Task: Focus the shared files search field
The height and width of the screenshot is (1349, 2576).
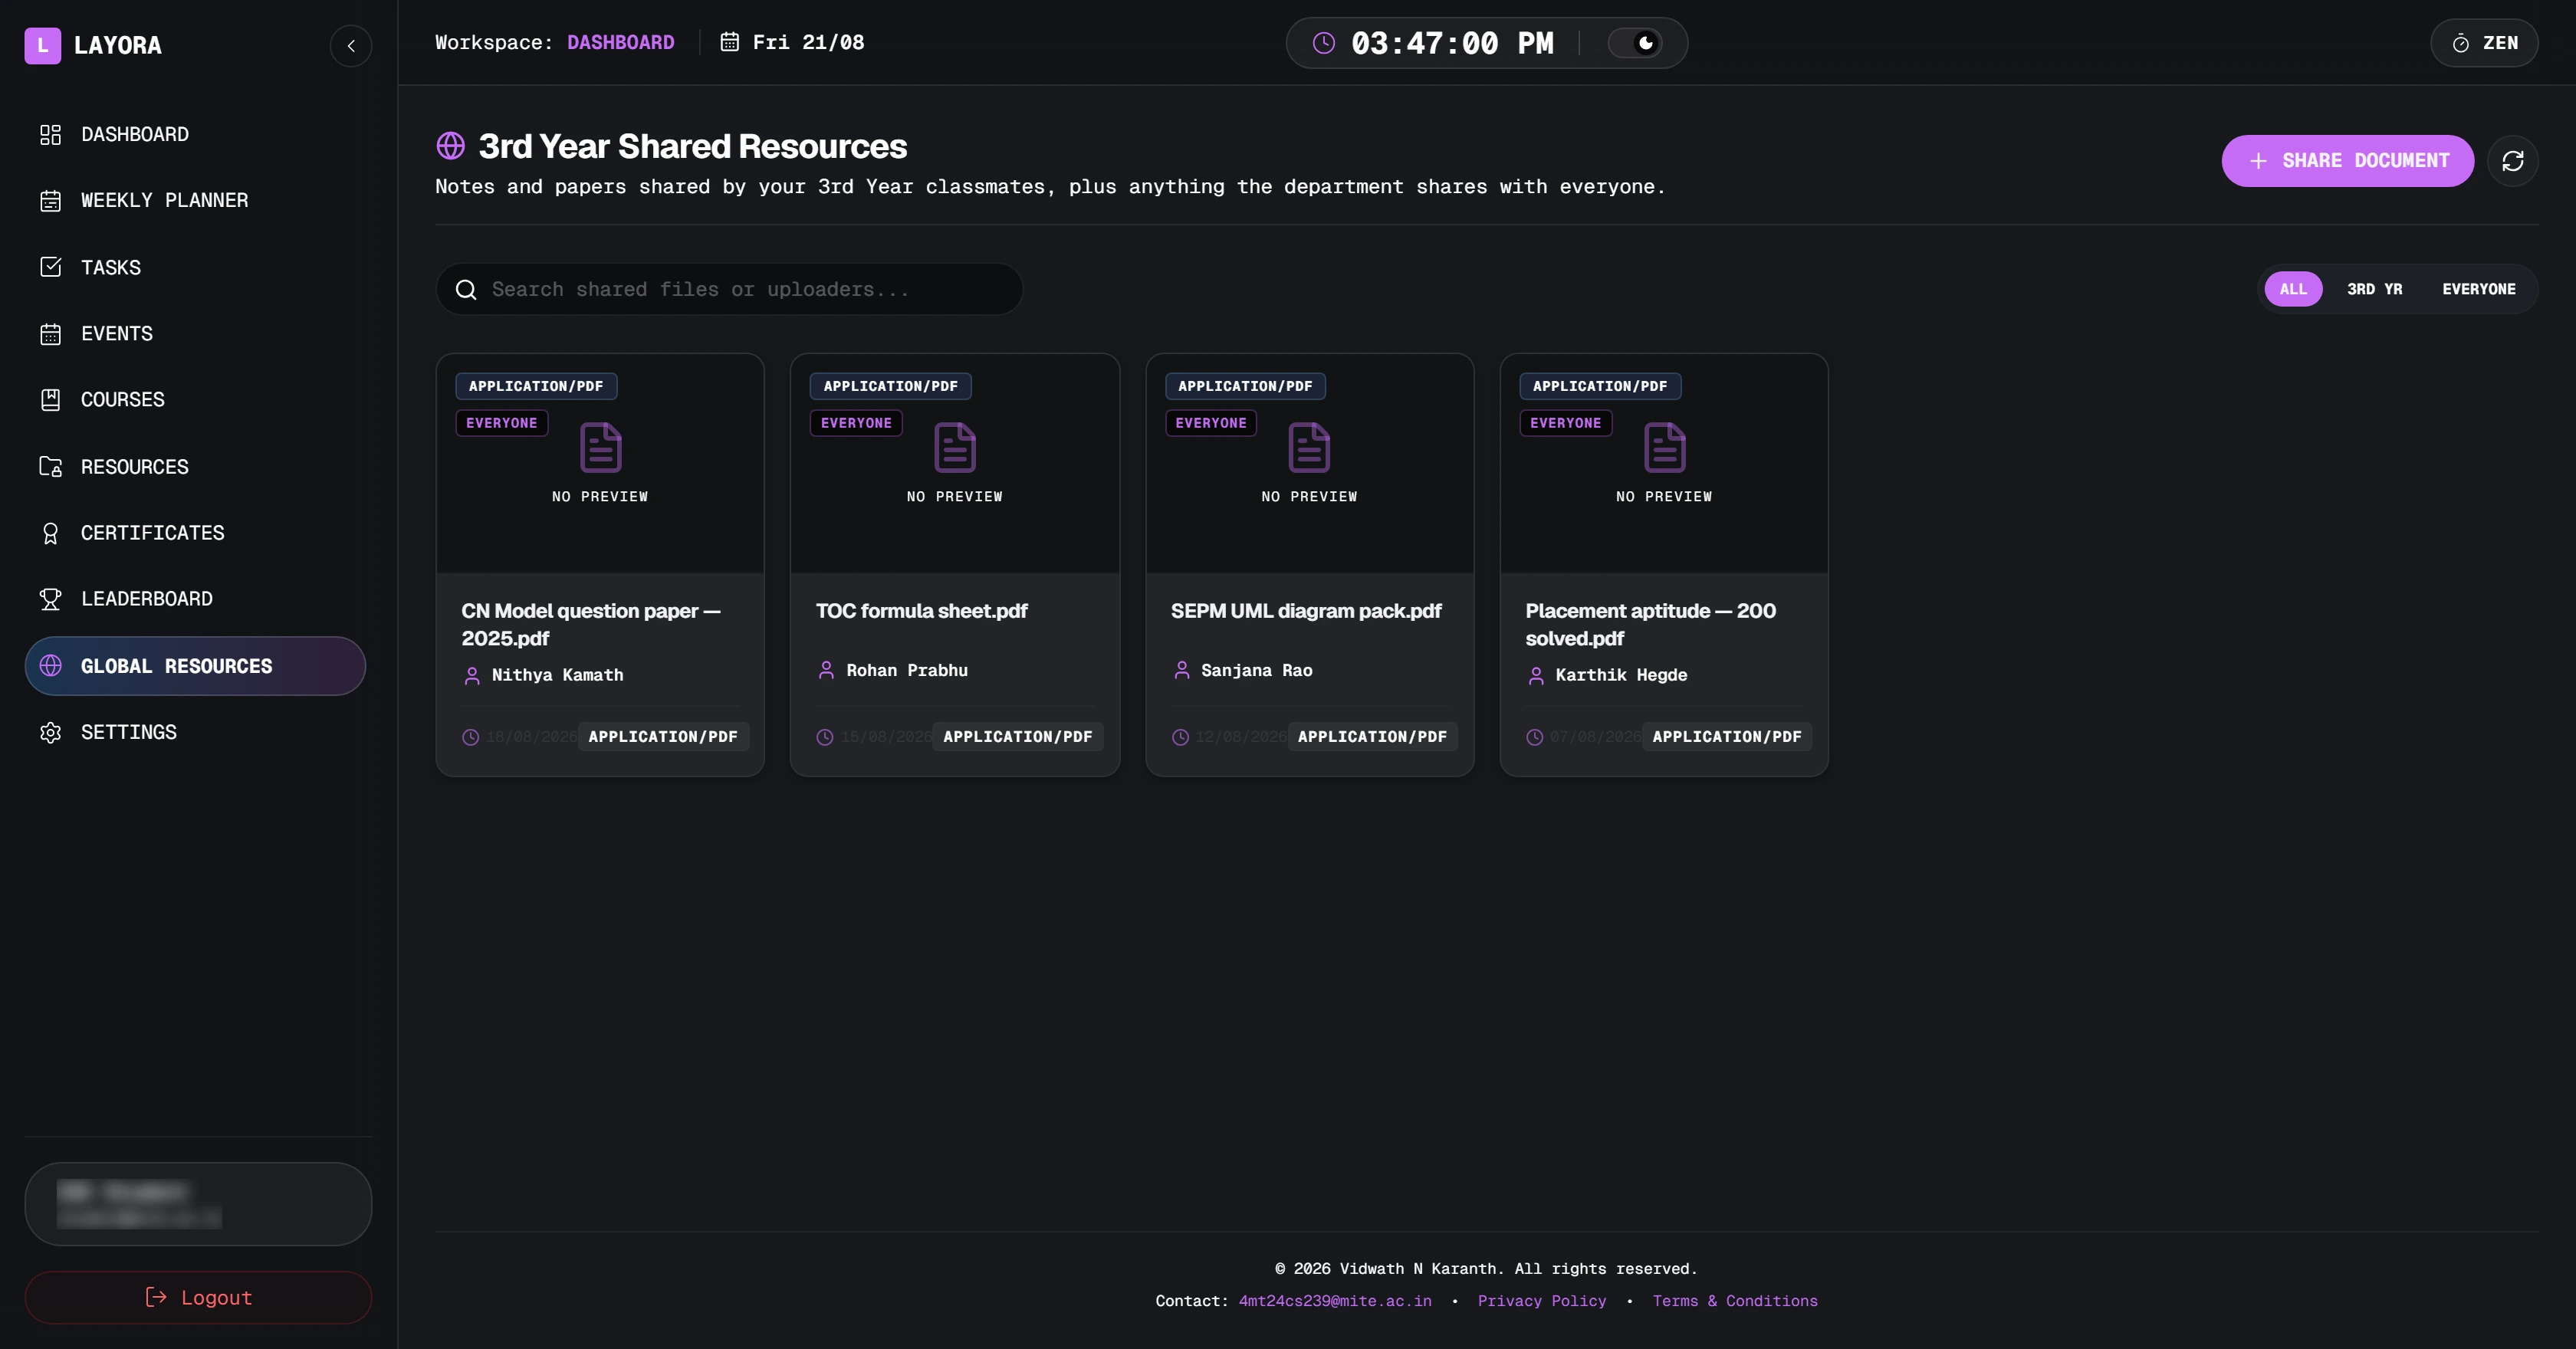Action: [729, 289]
